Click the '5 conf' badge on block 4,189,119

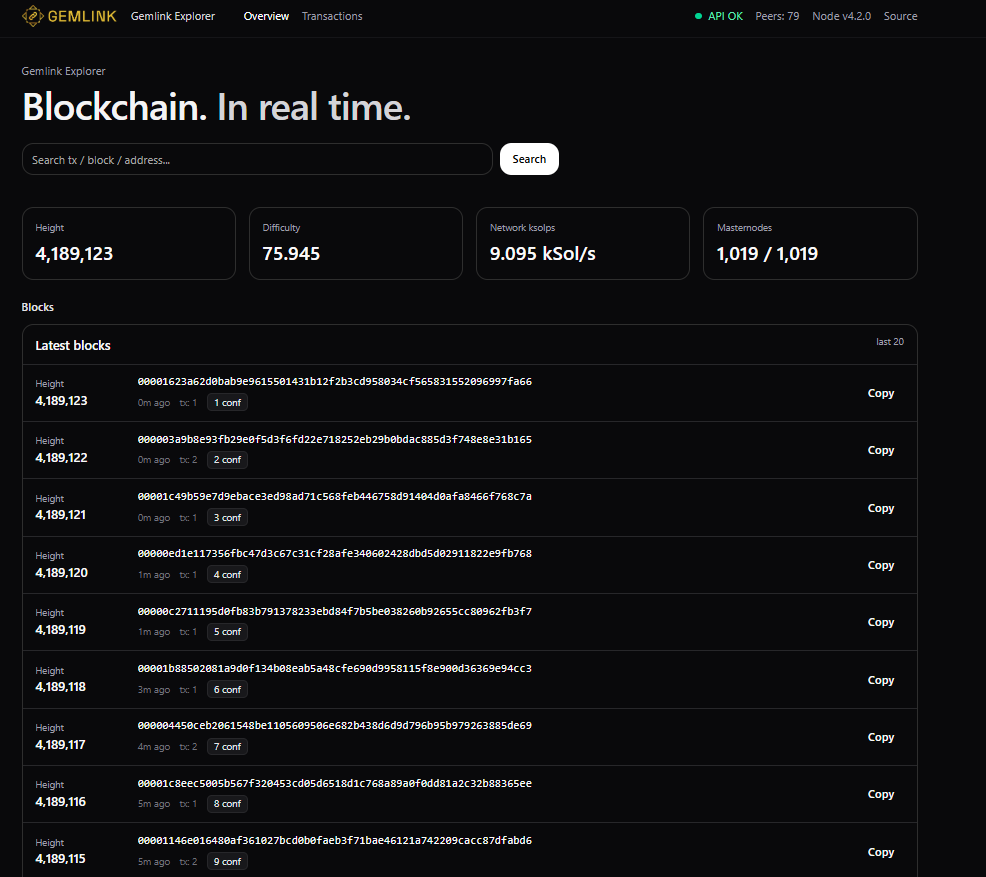226,631
